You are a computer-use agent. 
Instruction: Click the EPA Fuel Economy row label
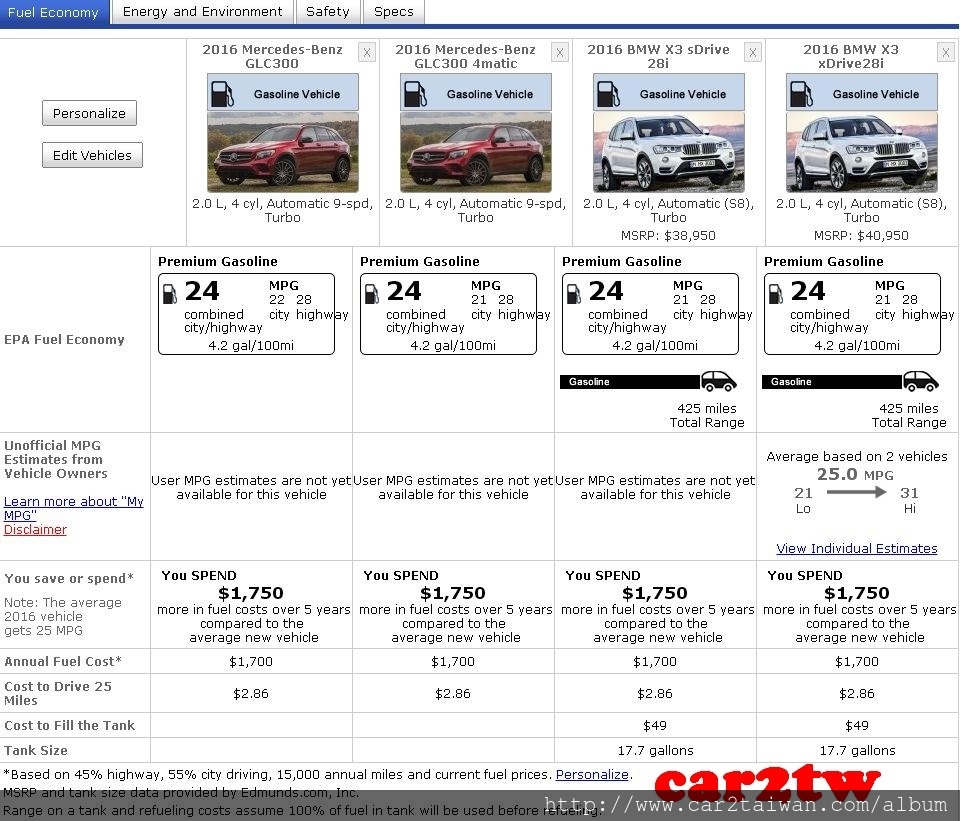coord(64,340)
